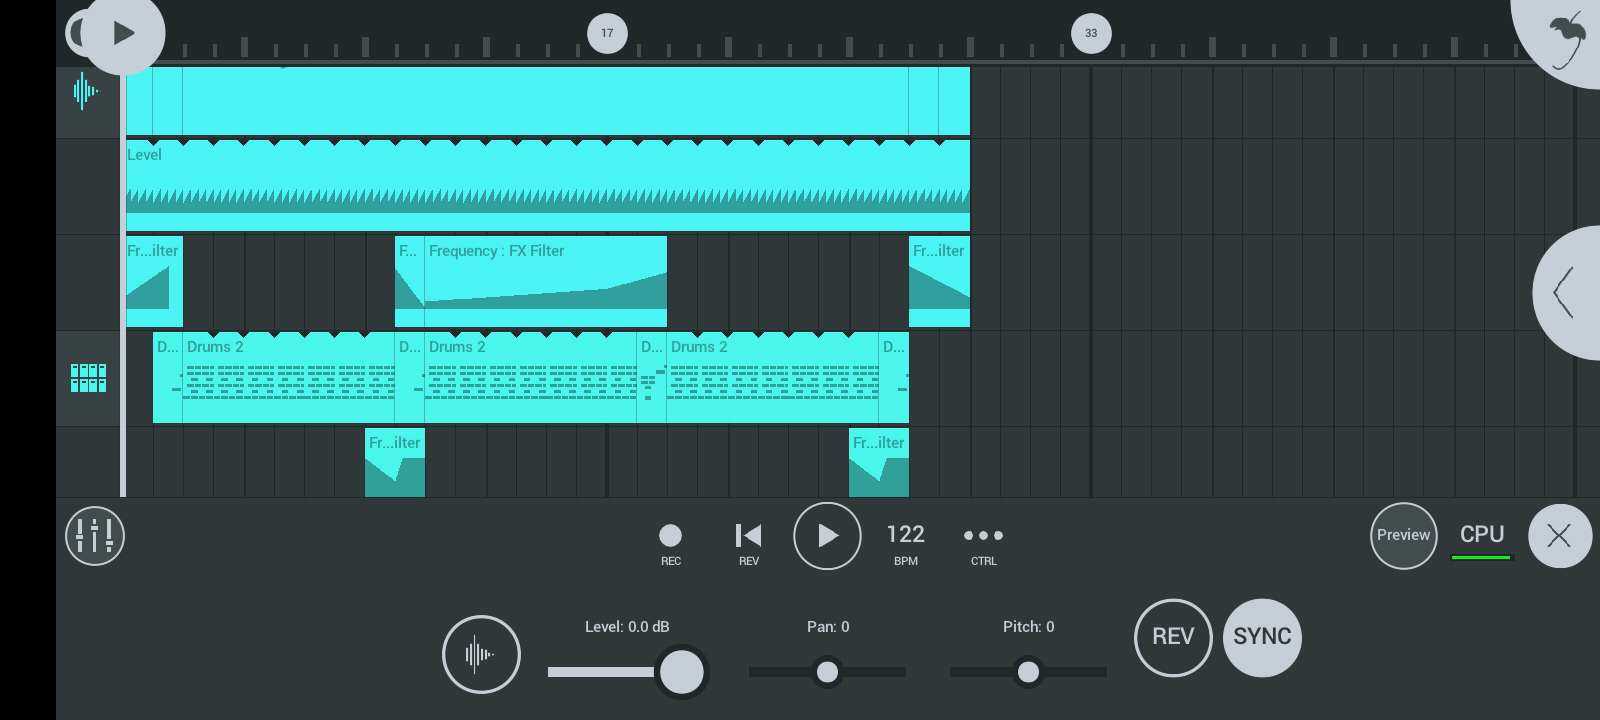1600x720 pixels.
Task: Open the mixer panel icon
Action: (x=95, y=536)
